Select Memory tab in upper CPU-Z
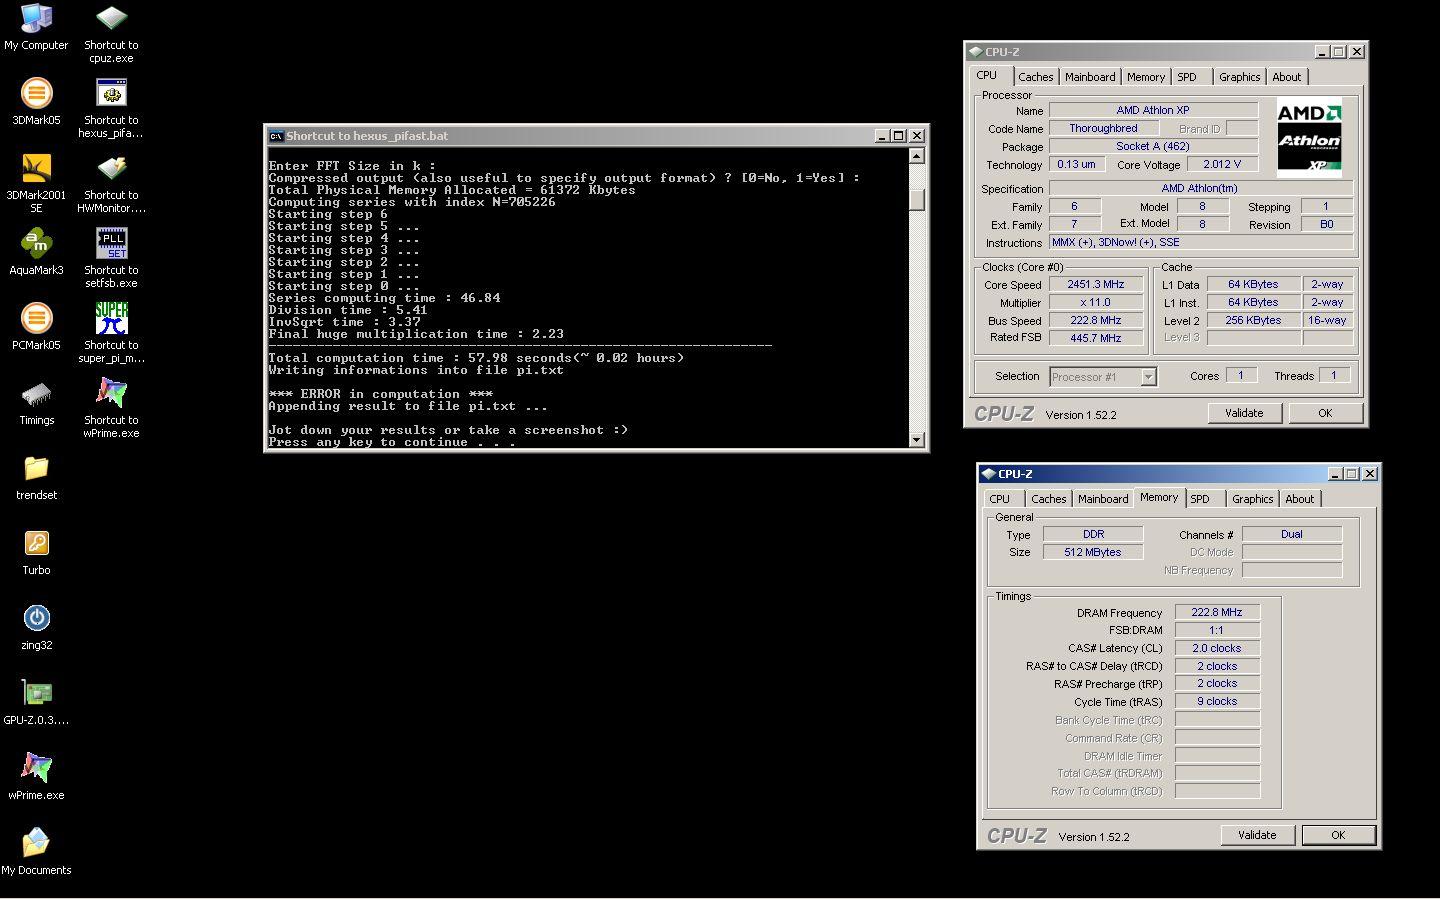 coord(1146,77)
